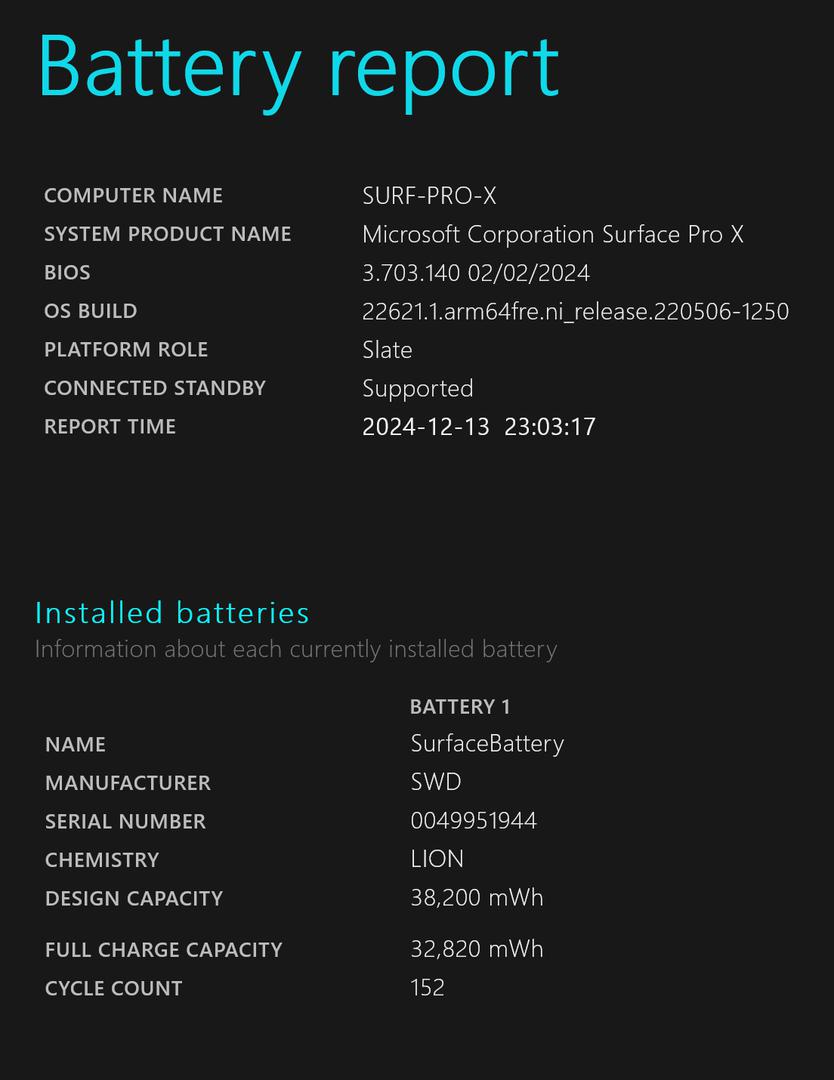Click the cycle count value 152
The image size is (834, 1080).
click(x=427, y=987)
